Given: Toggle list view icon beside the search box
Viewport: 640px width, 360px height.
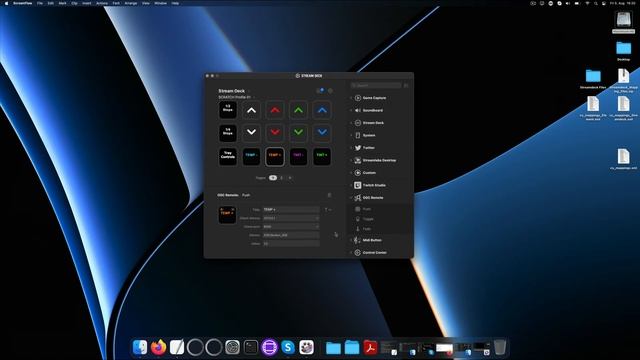Looking at the screenshot, I should (406, 85).
